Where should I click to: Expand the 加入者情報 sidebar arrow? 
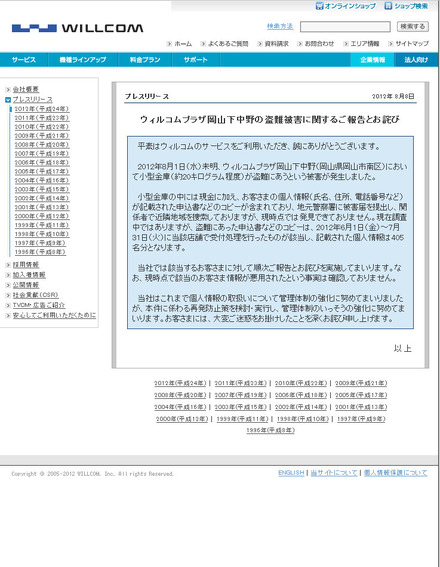pos(8,275)
